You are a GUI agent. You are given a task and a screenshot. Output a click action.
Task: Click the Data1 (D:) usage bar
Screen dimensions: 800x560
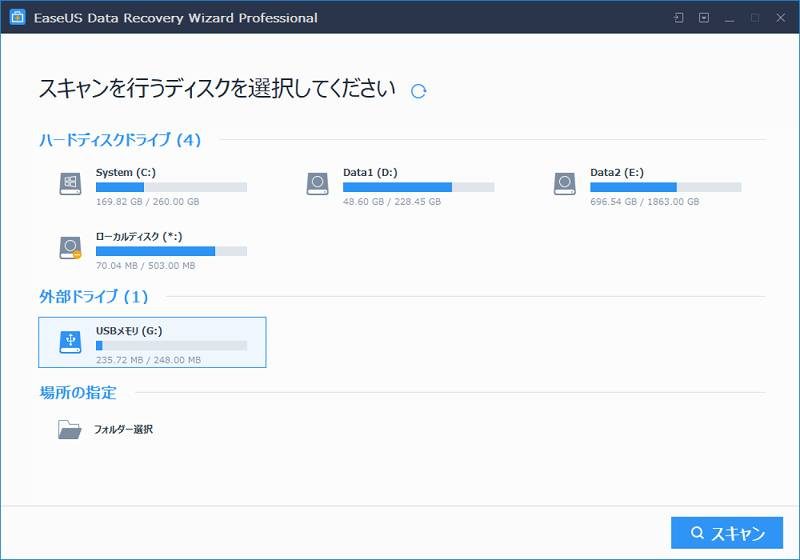(418, 187)
